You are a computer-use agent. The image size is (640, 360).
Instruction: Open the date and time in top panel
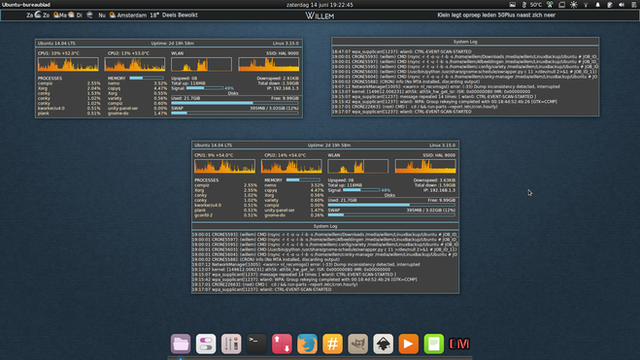coord(320,5)
